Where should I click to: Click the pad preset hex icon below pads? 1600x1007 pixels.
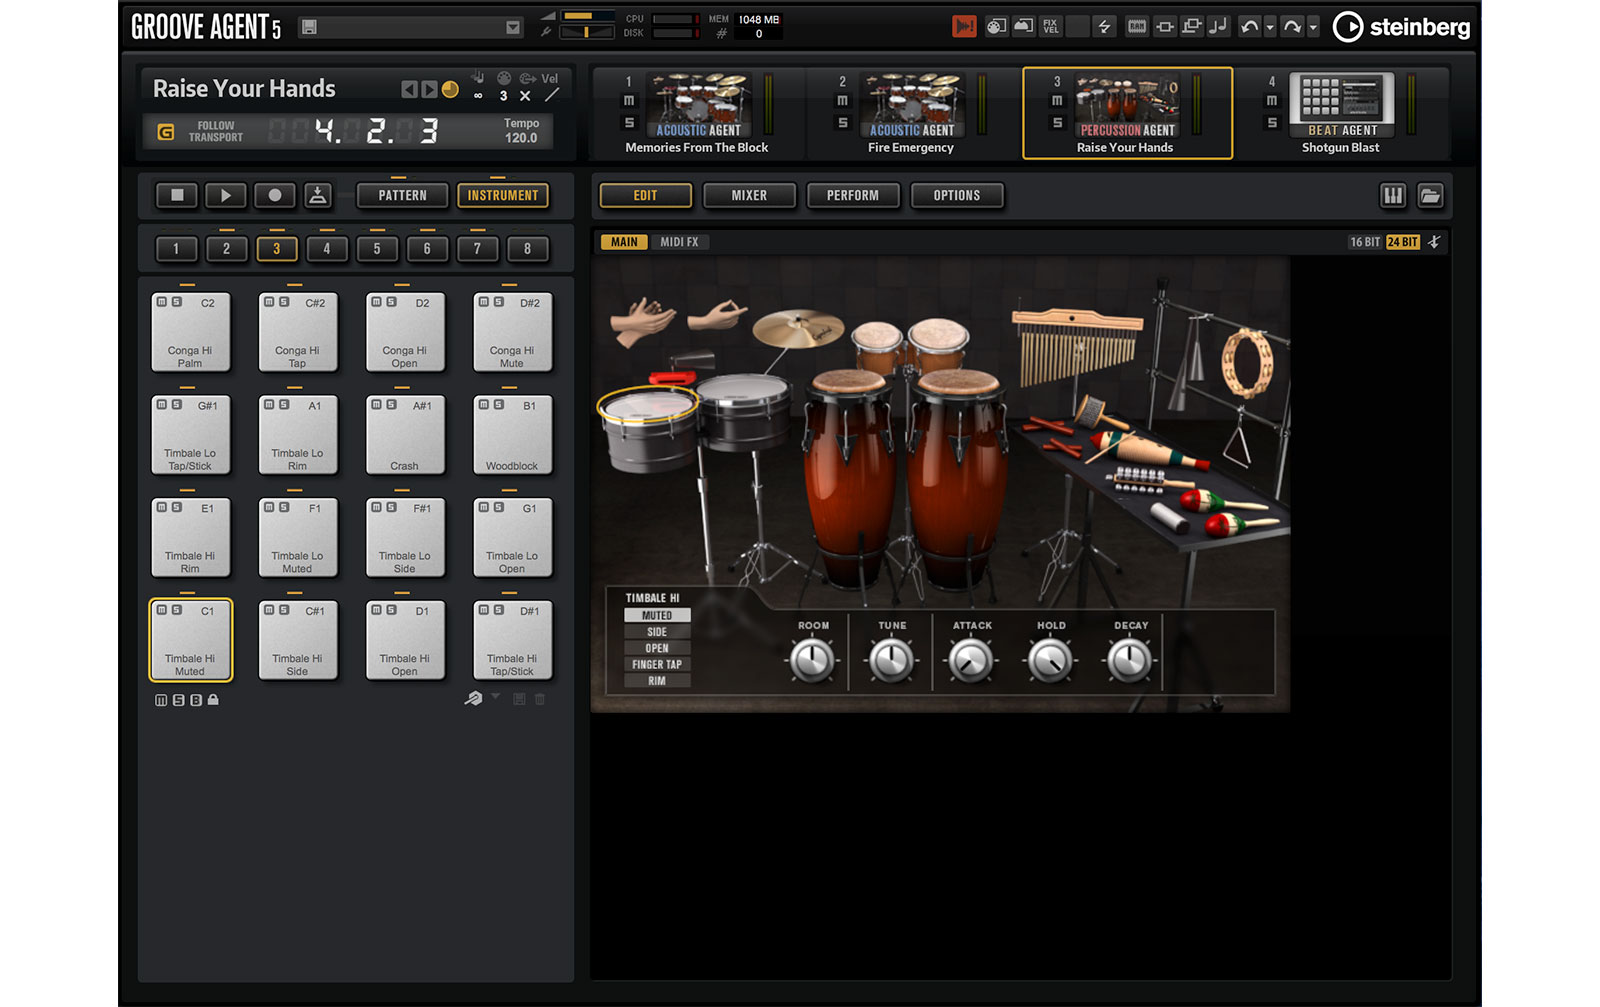[x=473, y=699]
